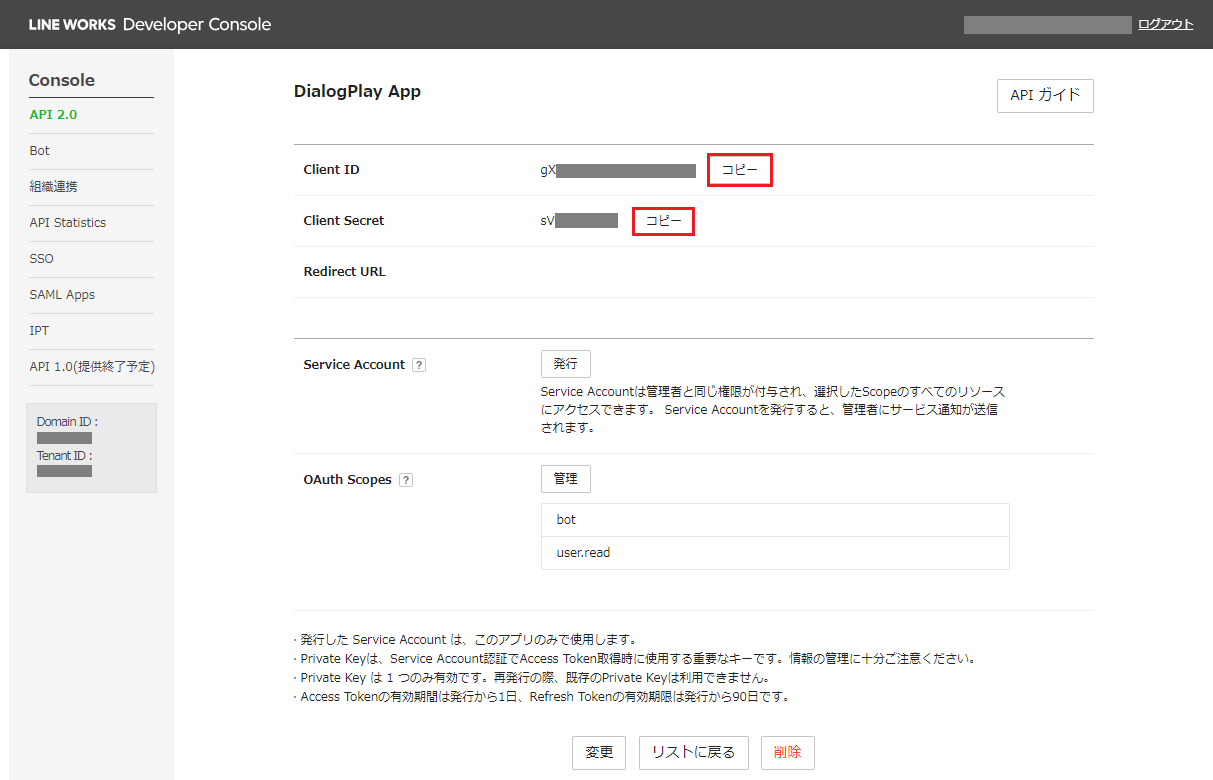
Task: Click the Domain ID label
Action: pos(67,422)
